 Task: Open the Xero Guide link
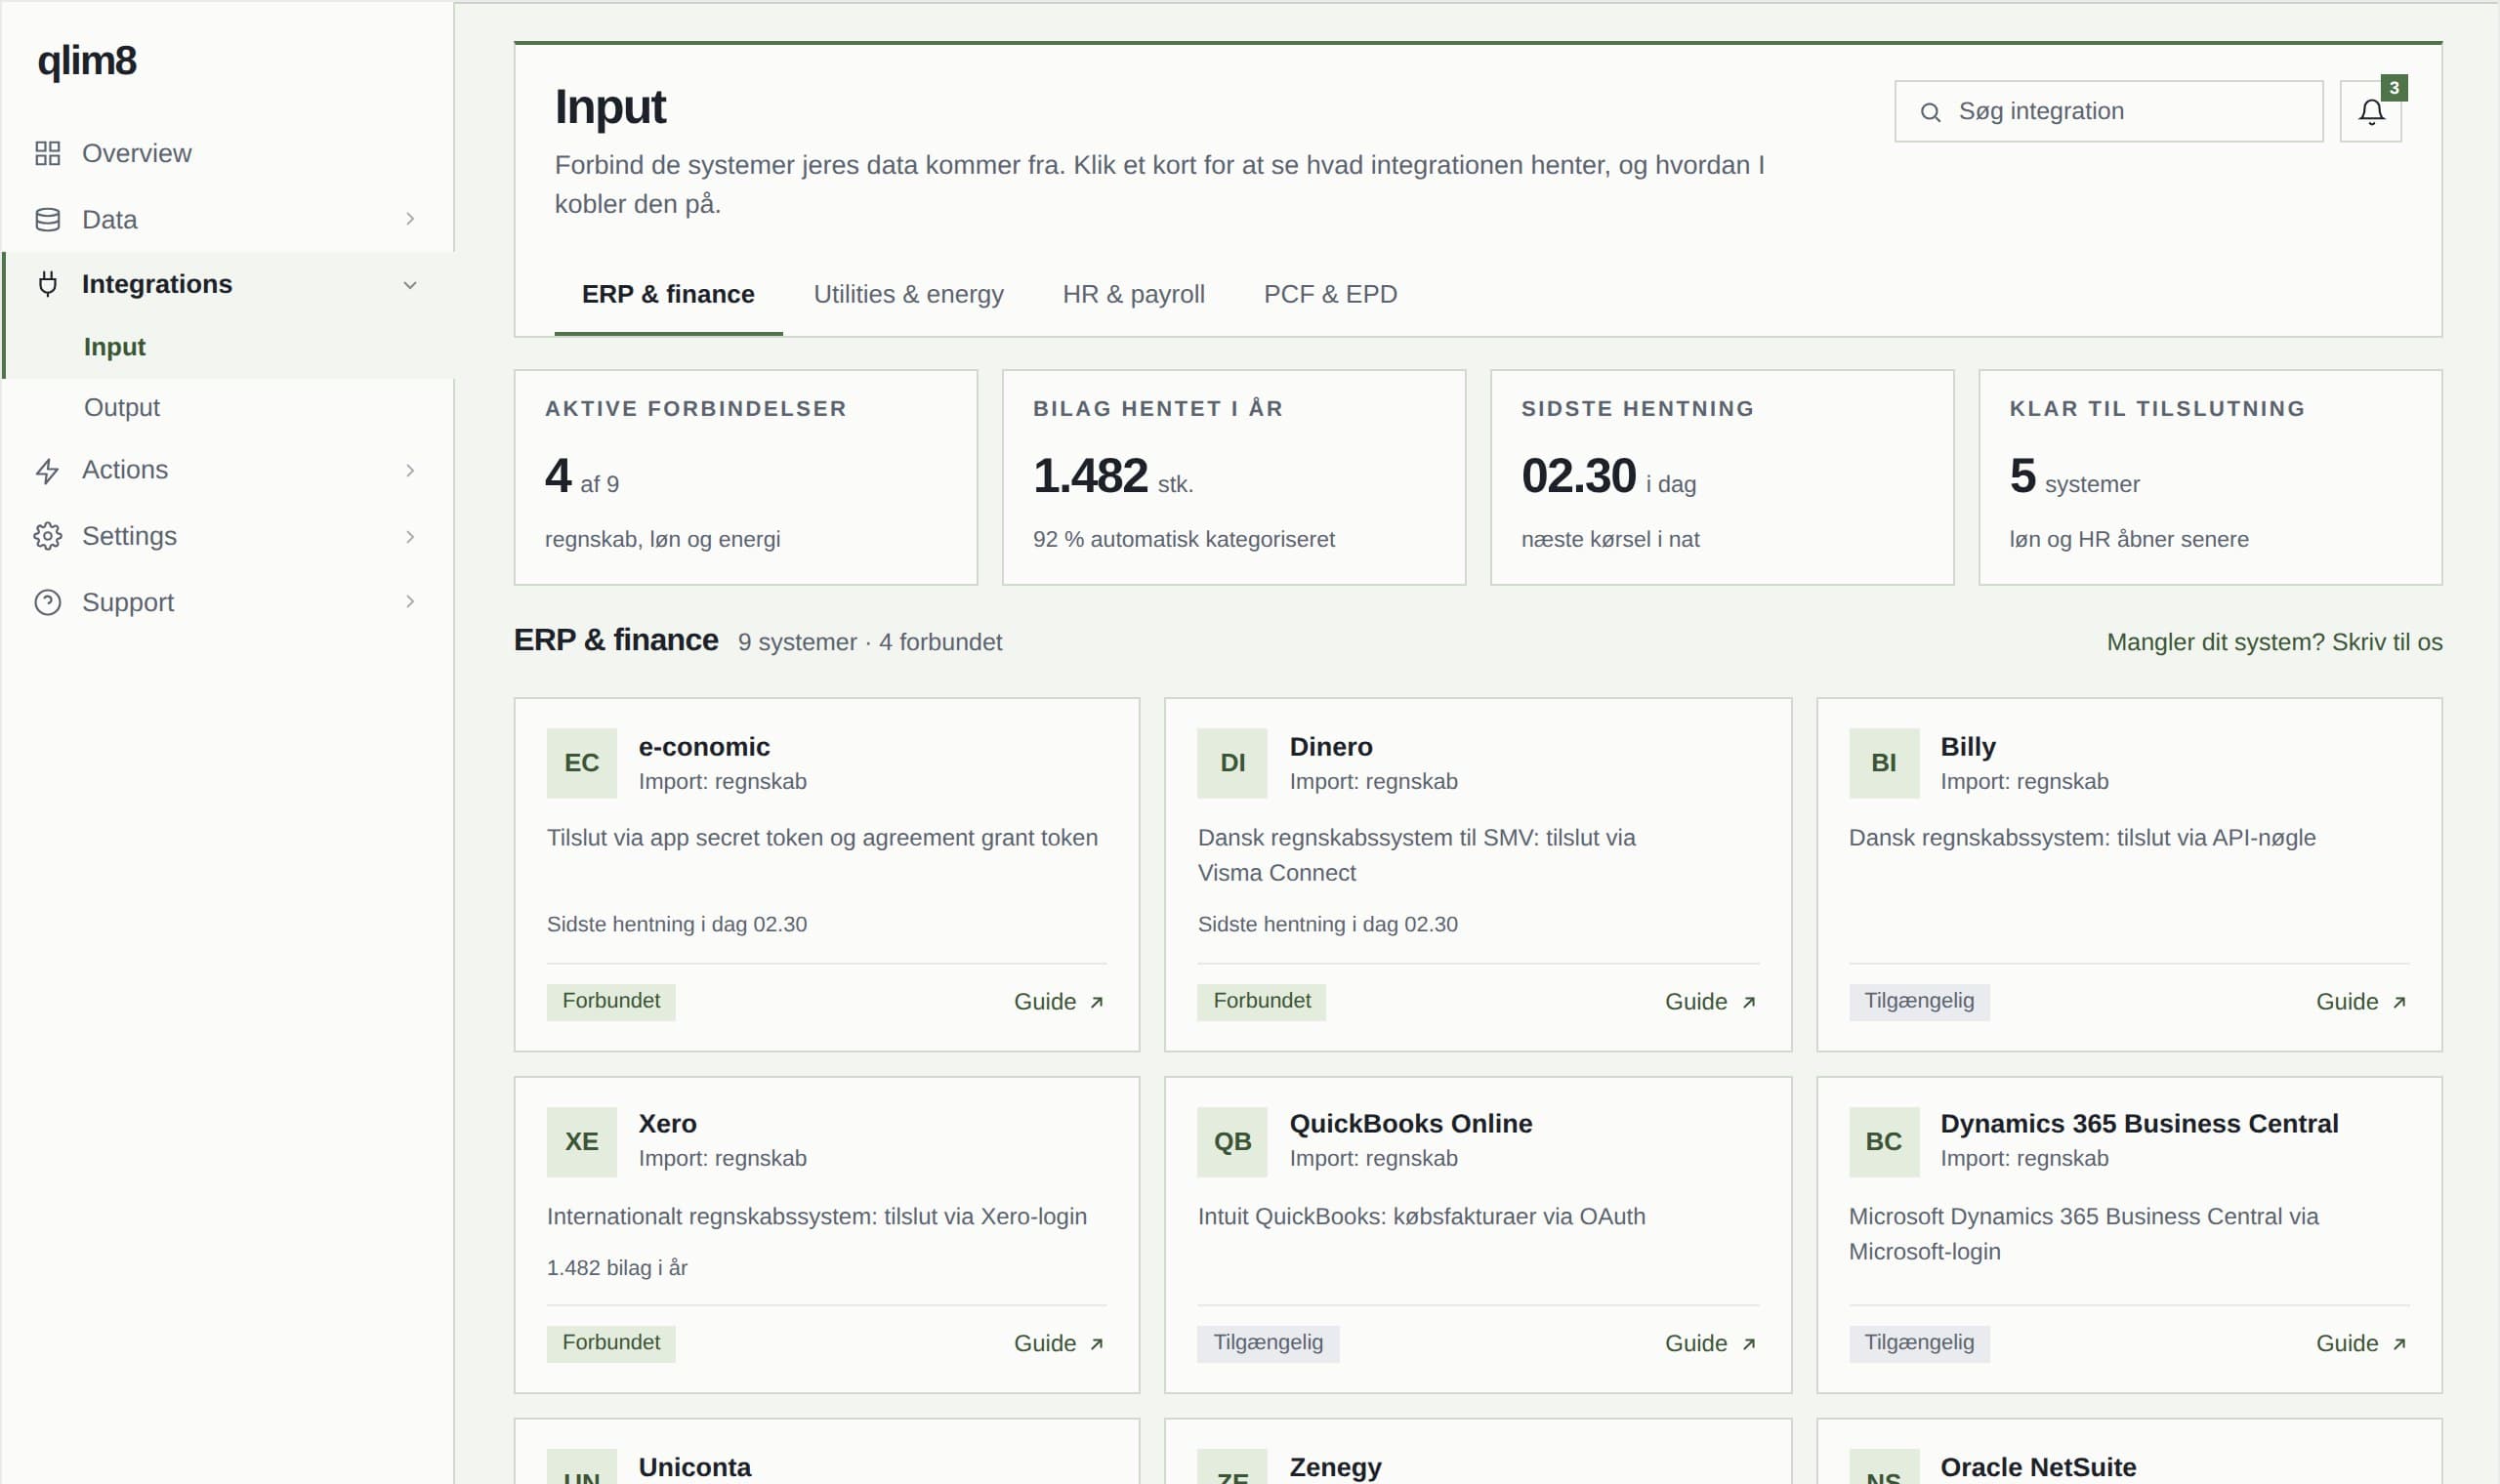click(1058, 1343)
